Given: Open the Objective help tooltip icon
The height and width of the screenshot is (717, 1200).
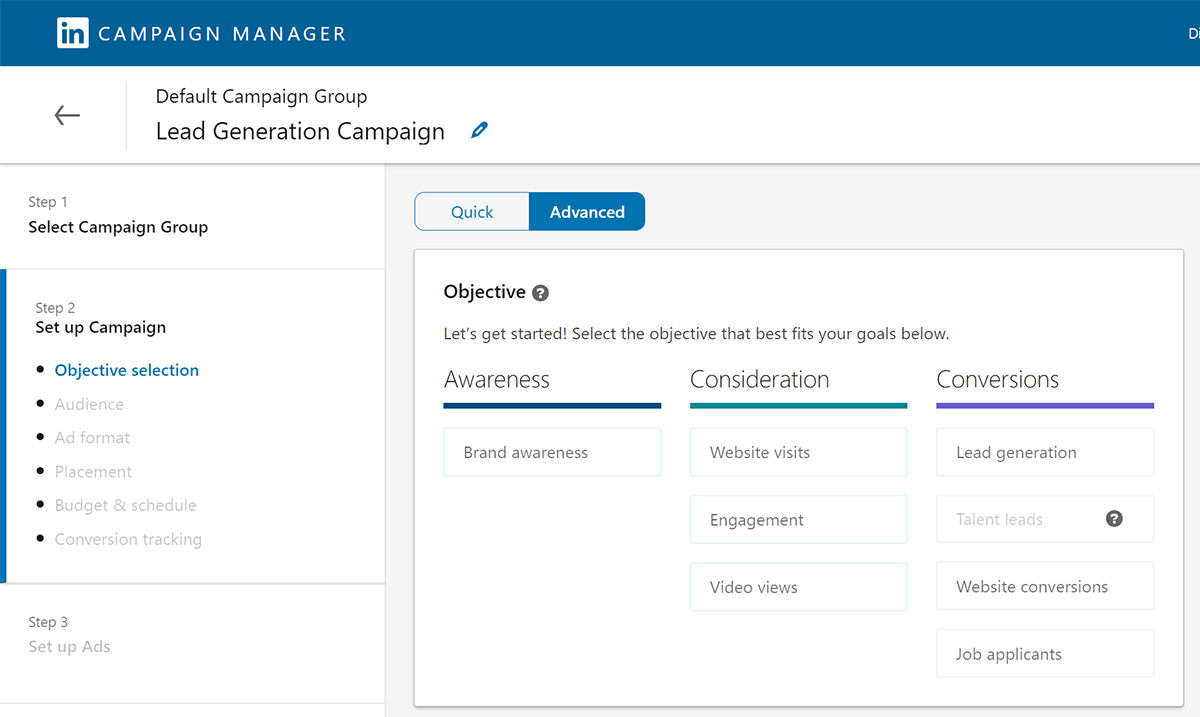Looking at the screenshot, I should (541, 293).
